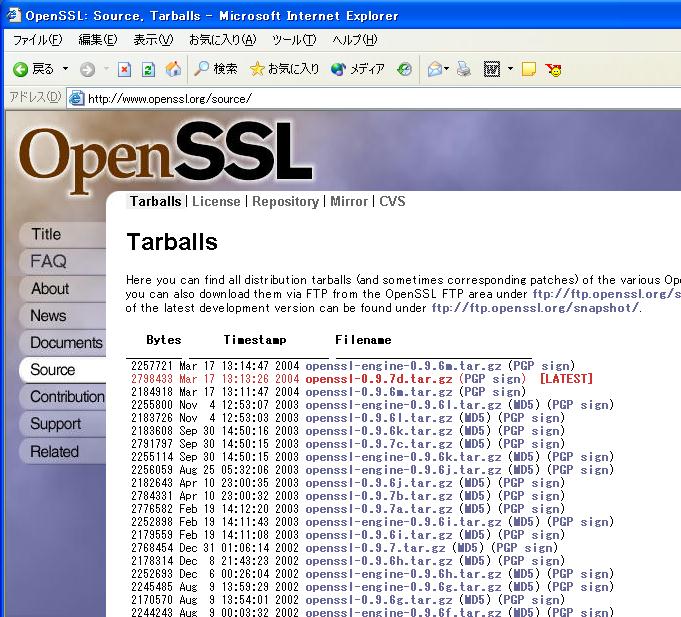
Task: Click the IE page icon in the address bar
Action: click(76, 99)
